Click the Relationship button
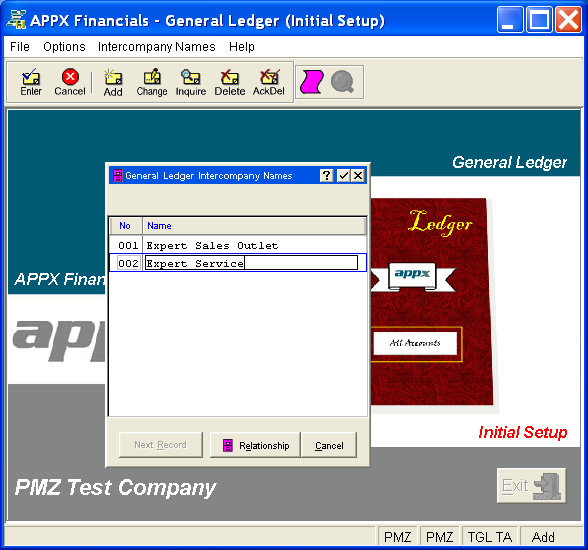 tap(255, 445)
